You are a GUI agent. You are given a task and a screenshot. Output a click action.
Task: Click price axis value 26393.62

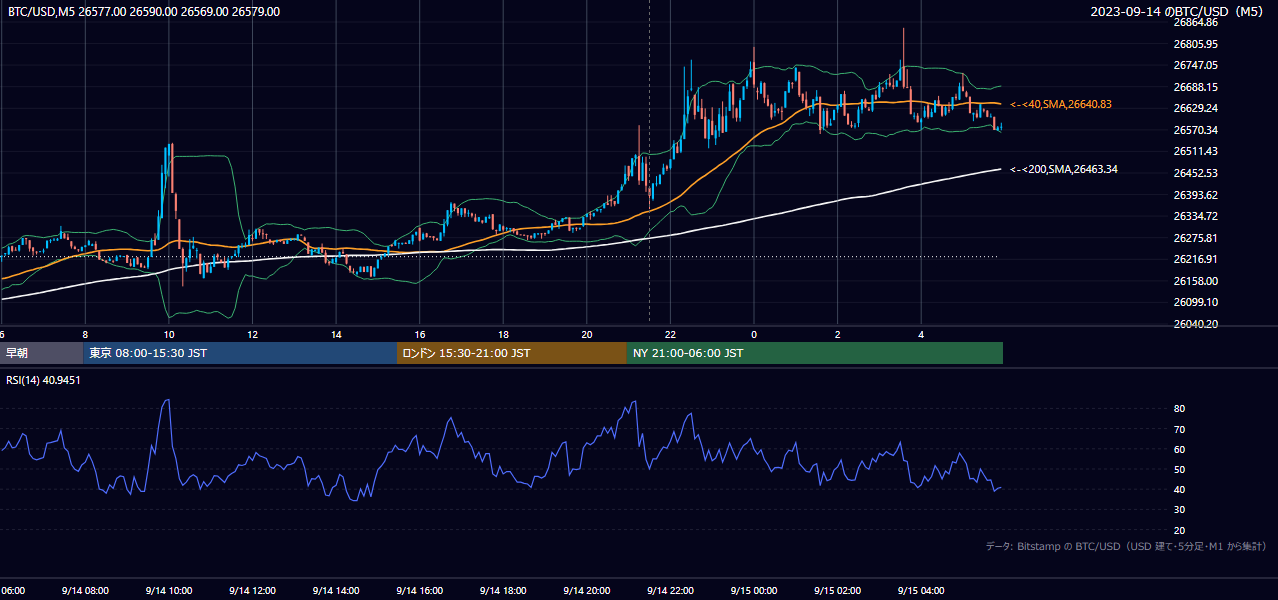[x=1195, y=195]
